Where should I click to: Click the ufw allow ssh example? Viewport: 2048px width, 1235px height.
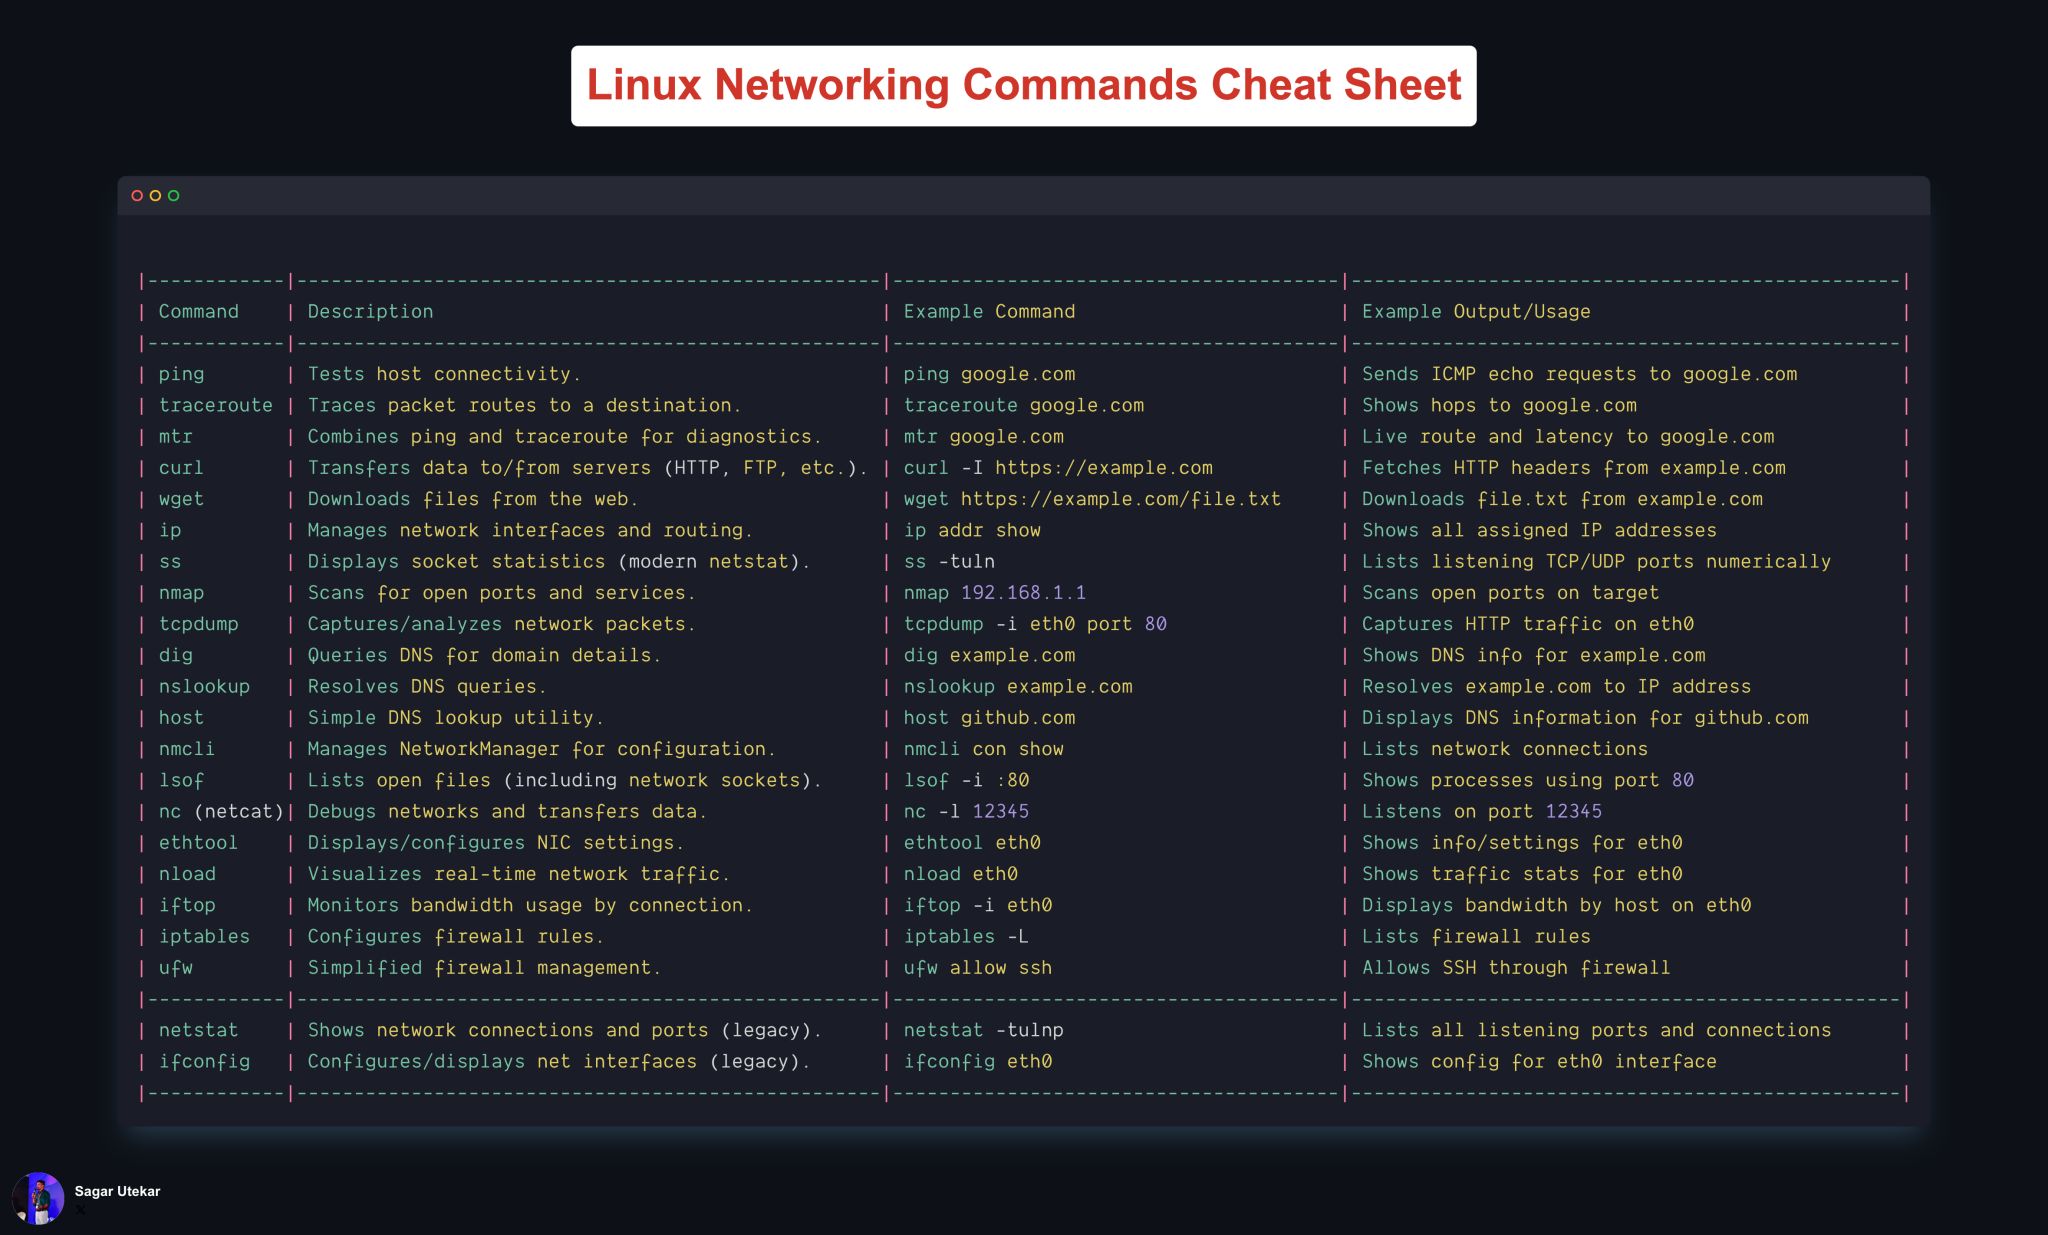pos(977,968)
